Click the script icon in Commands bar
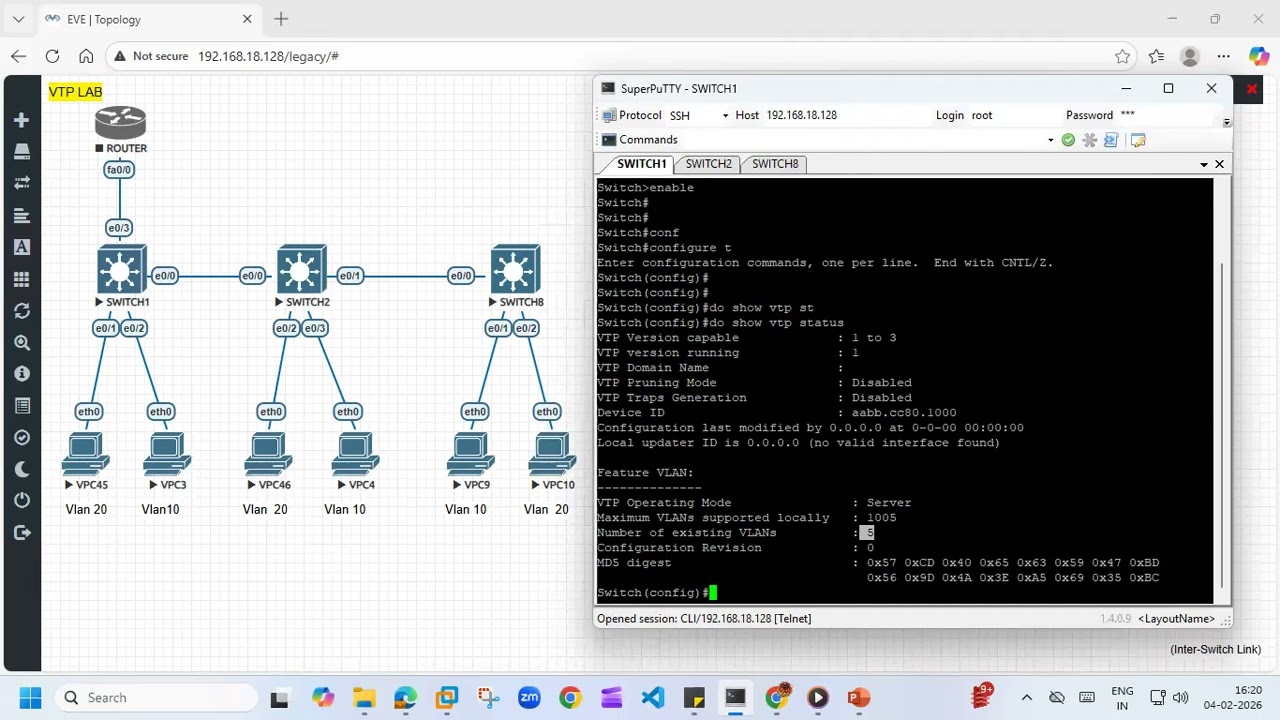The width and height of the screenshot is (1280, 720). 1111,140
